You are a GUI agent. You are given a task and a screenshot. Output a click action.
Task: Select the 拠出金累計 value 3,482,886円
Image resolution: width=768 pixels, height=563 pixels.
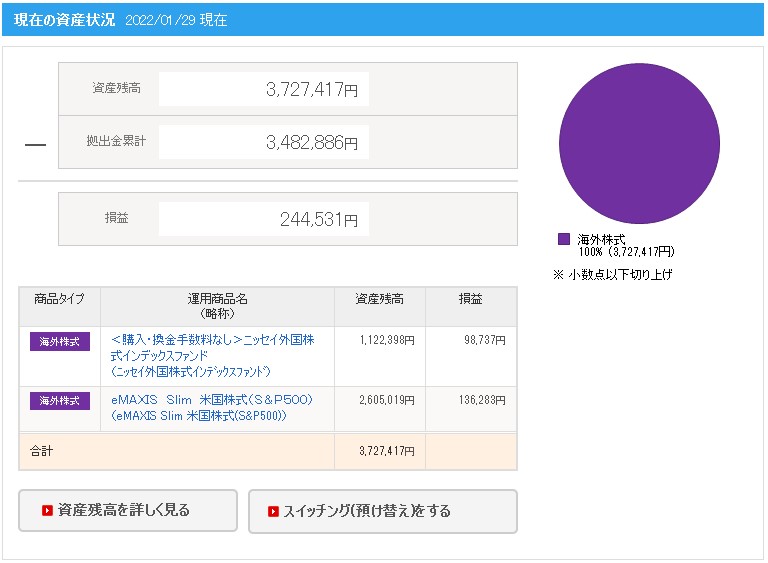(312, 142)
